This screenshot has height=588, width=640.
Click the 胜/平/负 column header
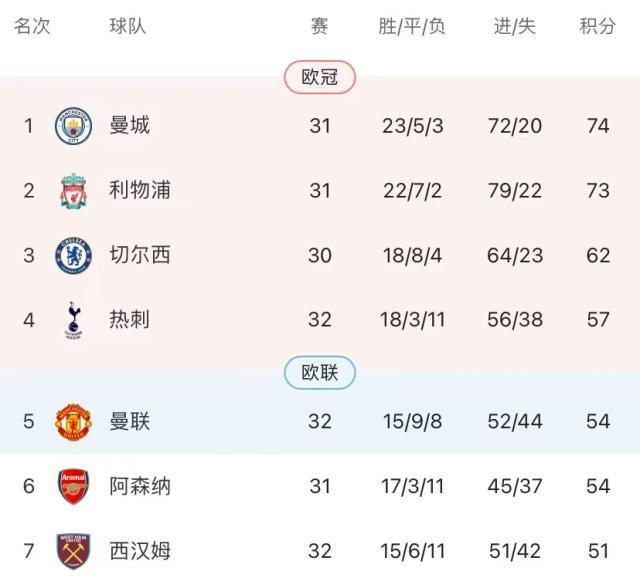[412, 27]
